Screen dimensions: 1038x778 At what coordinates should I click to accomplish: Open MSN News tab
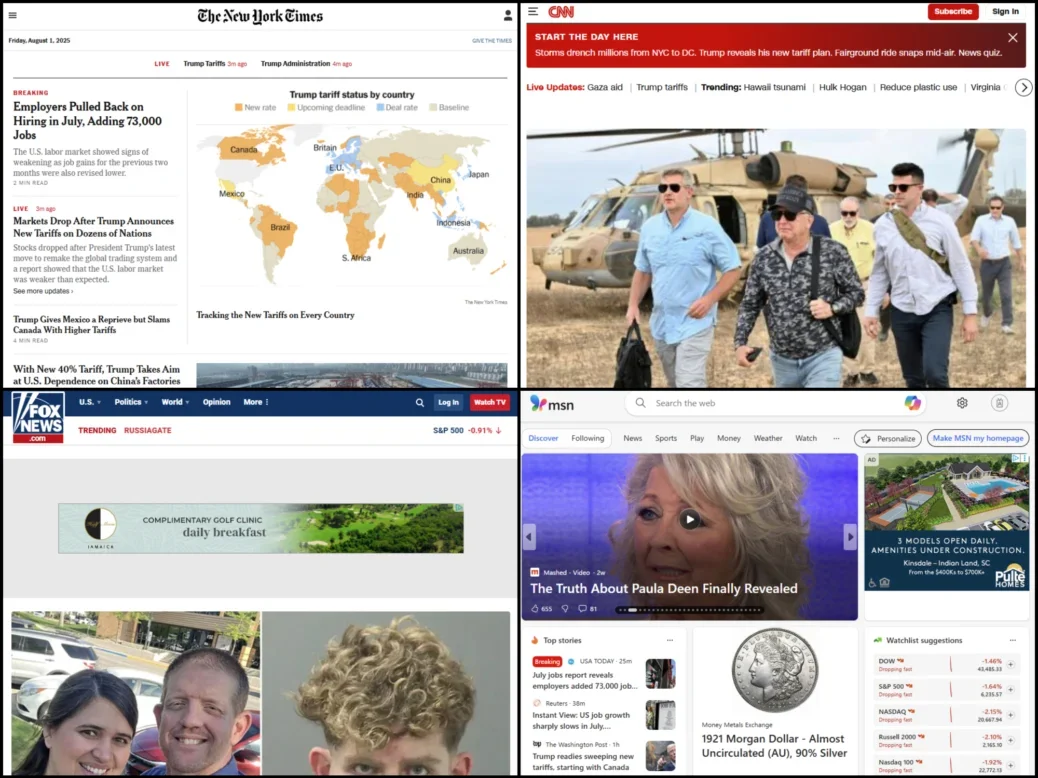point(633,438)
